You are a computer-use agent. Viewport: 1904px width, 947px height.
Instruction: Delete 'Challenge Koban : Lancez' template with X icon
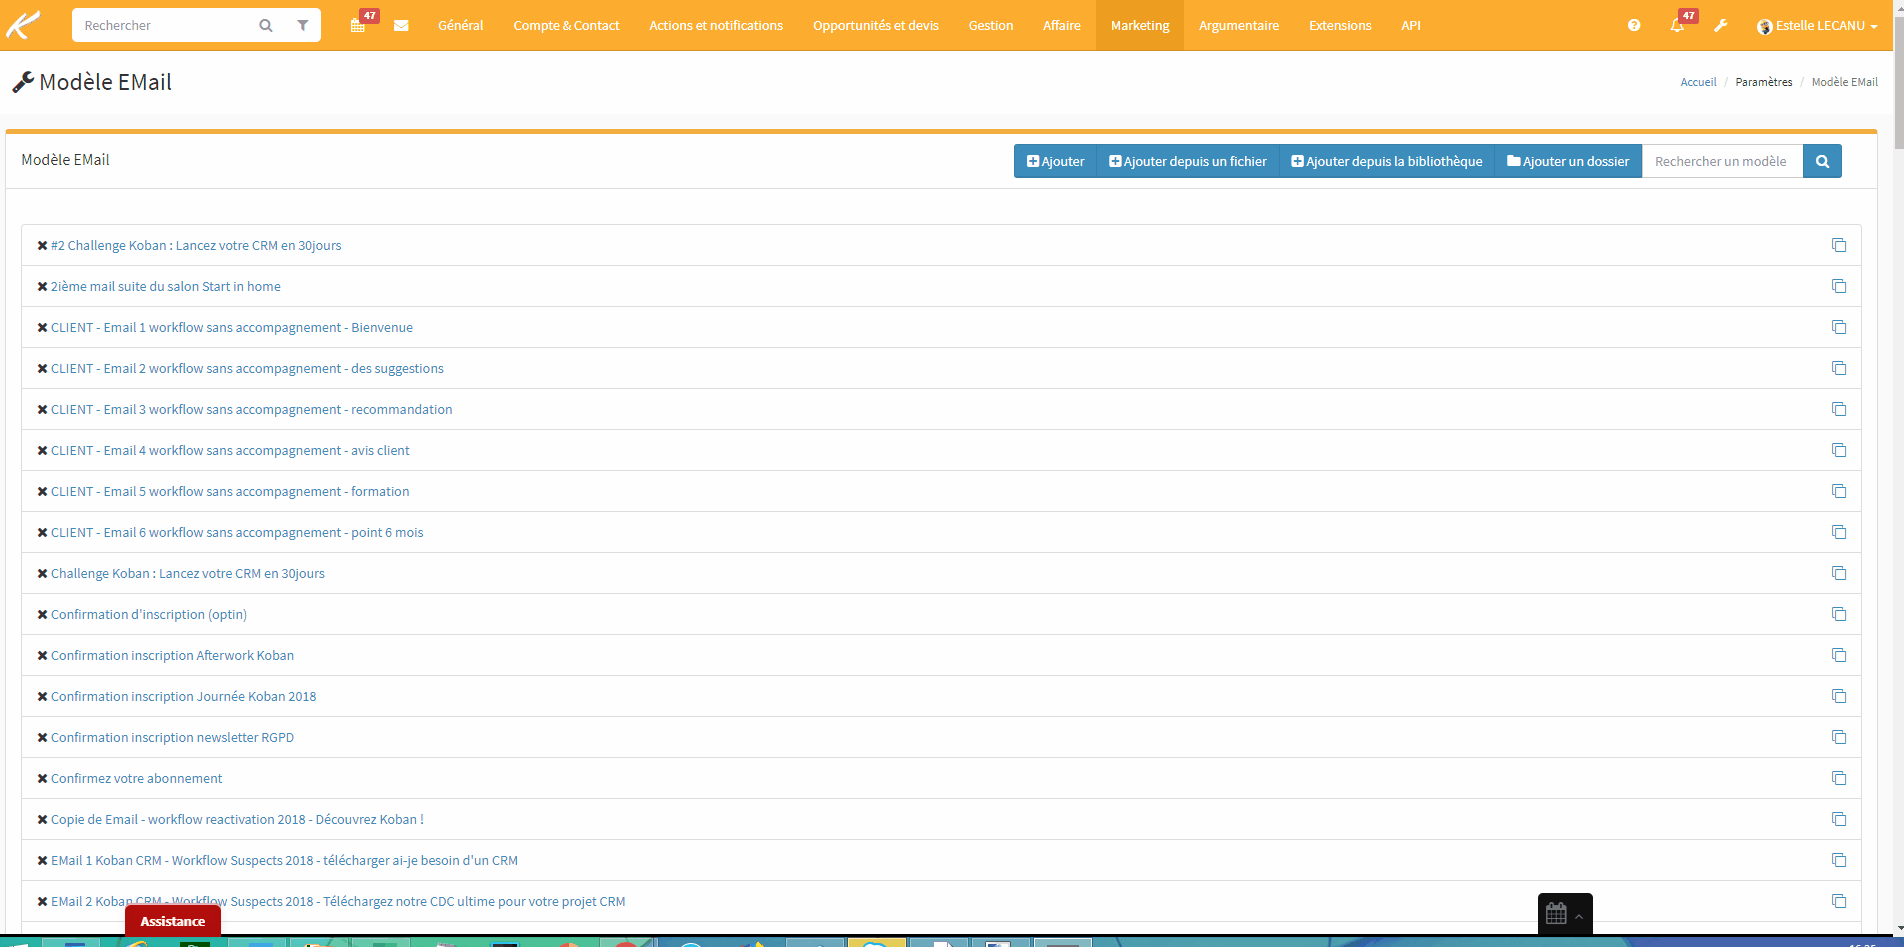tap(42, 573)
